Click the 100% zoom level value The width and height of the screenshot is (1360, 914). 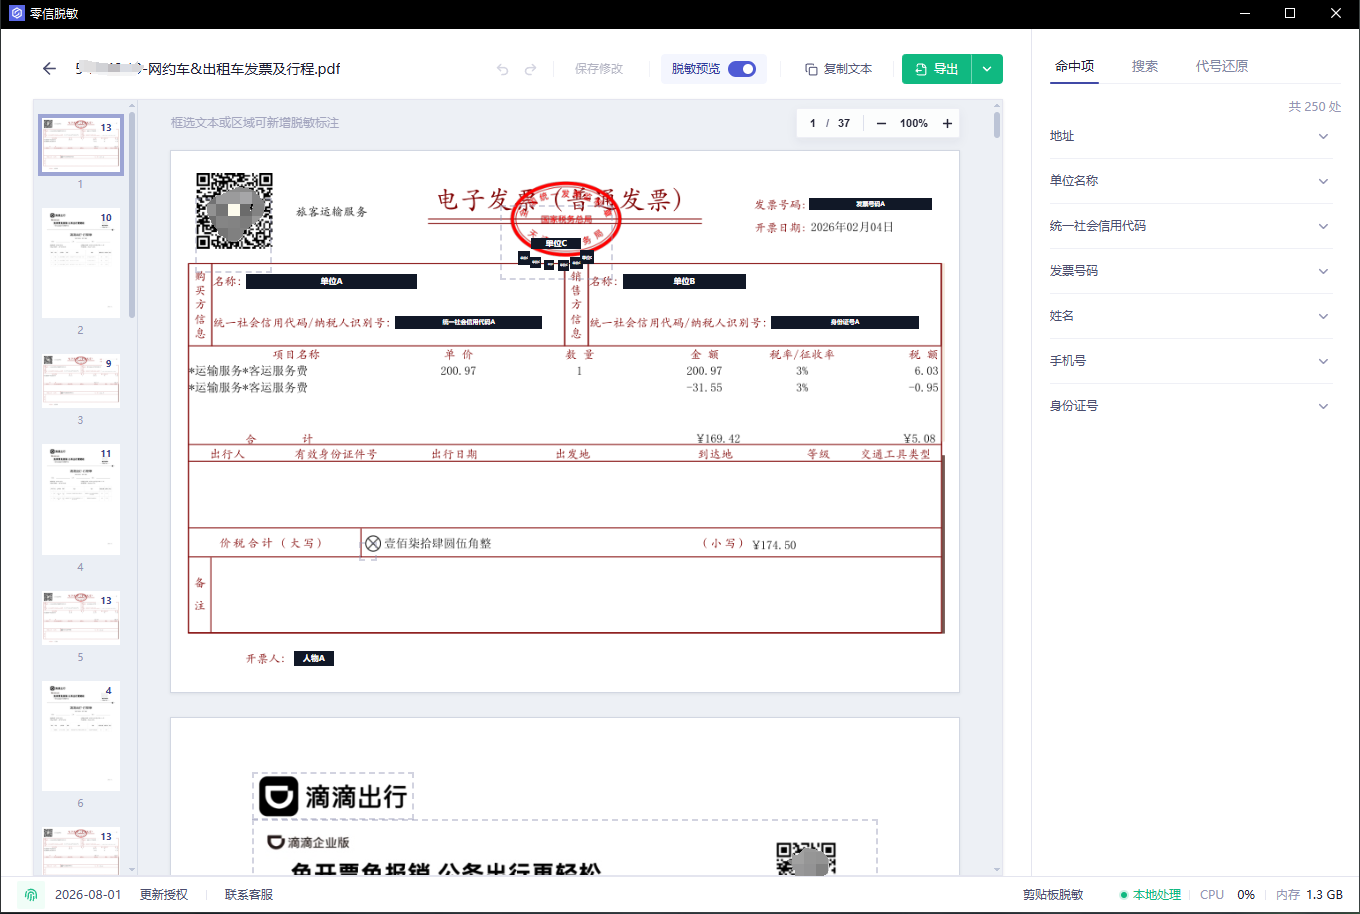[x=914, y=123]
